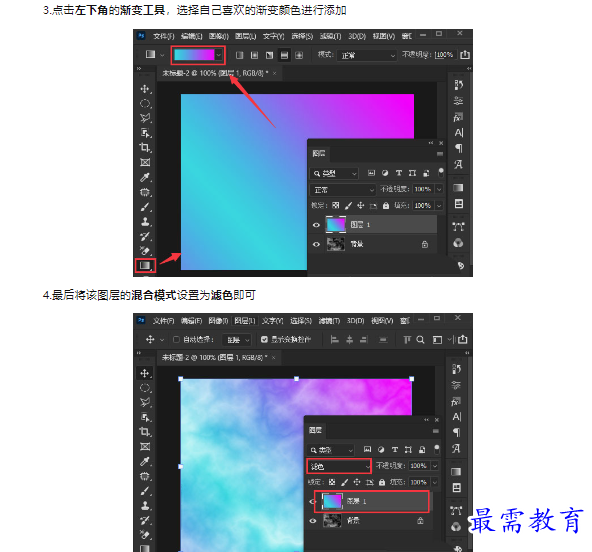Viewport: 592px width, 552px height.
Task: Click gradient preview swatch in step 3 options bar
Action: click(x=194, y=55)
